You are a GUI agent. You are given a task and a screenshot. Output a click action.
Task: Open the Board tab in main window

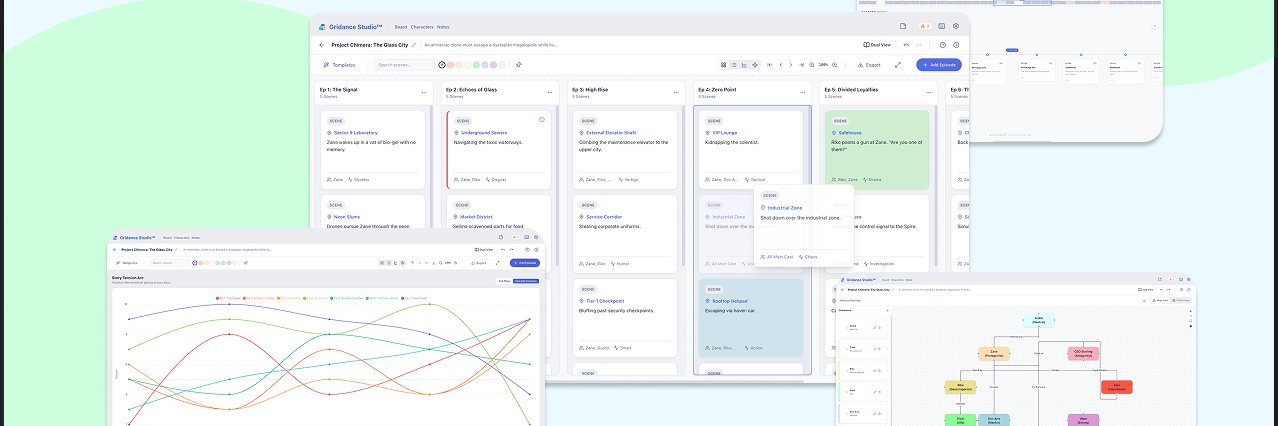tap(401, 26)
